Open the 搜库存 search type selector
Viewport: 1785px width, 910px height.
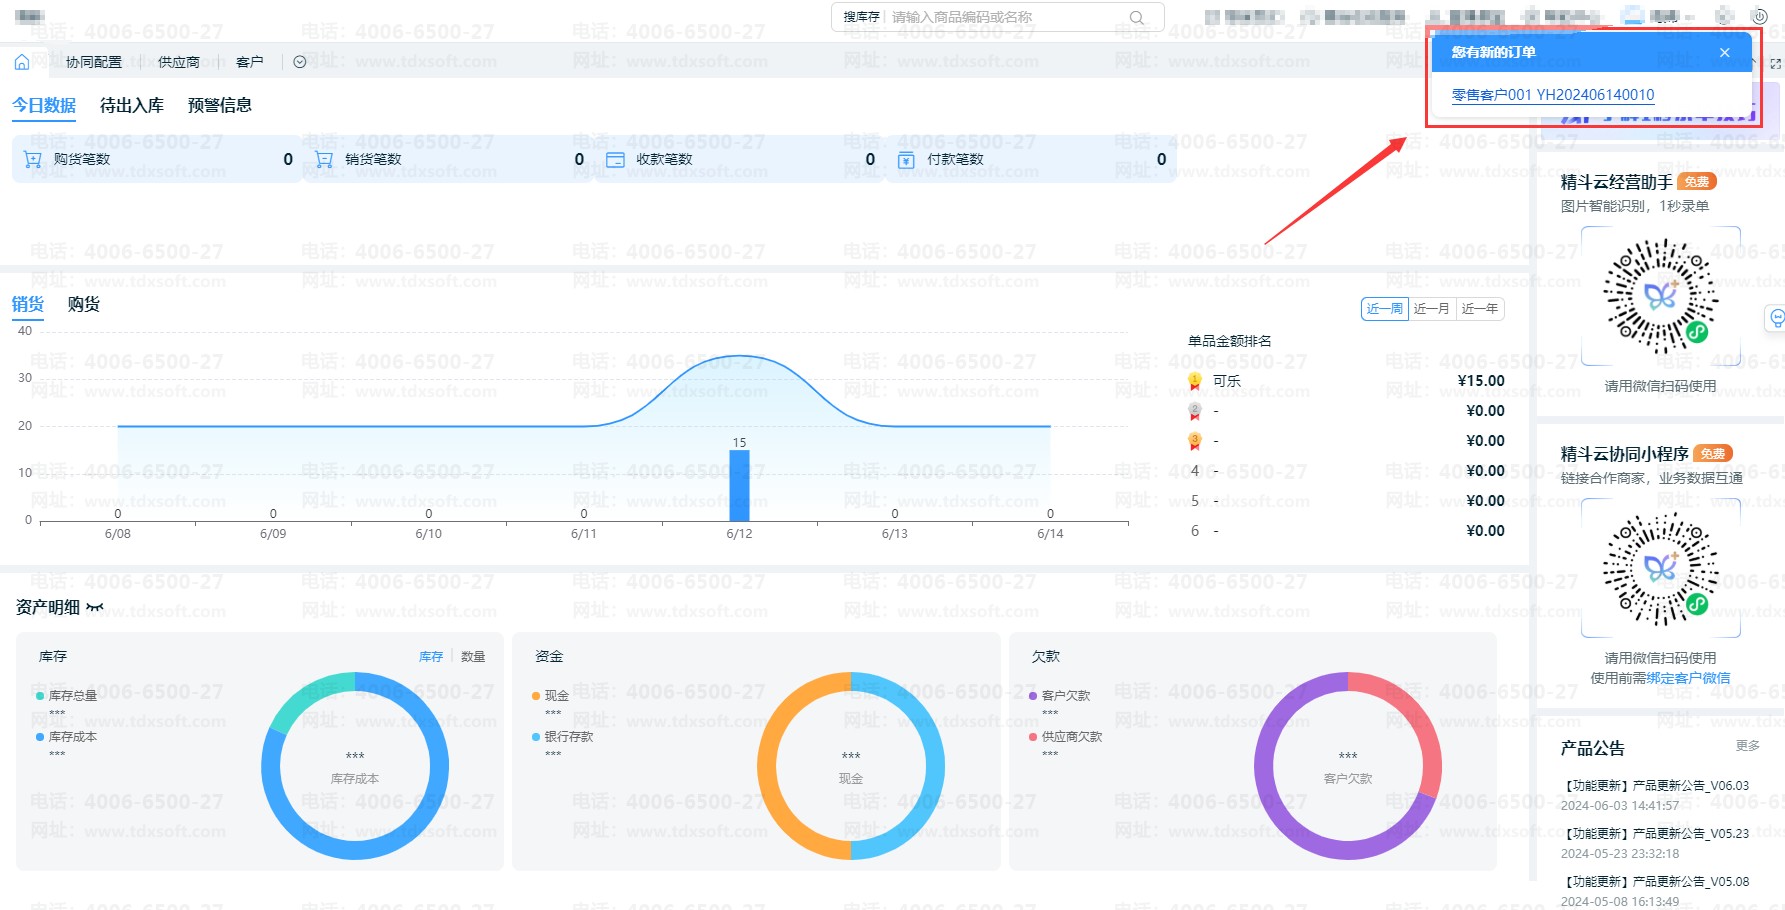860,17
